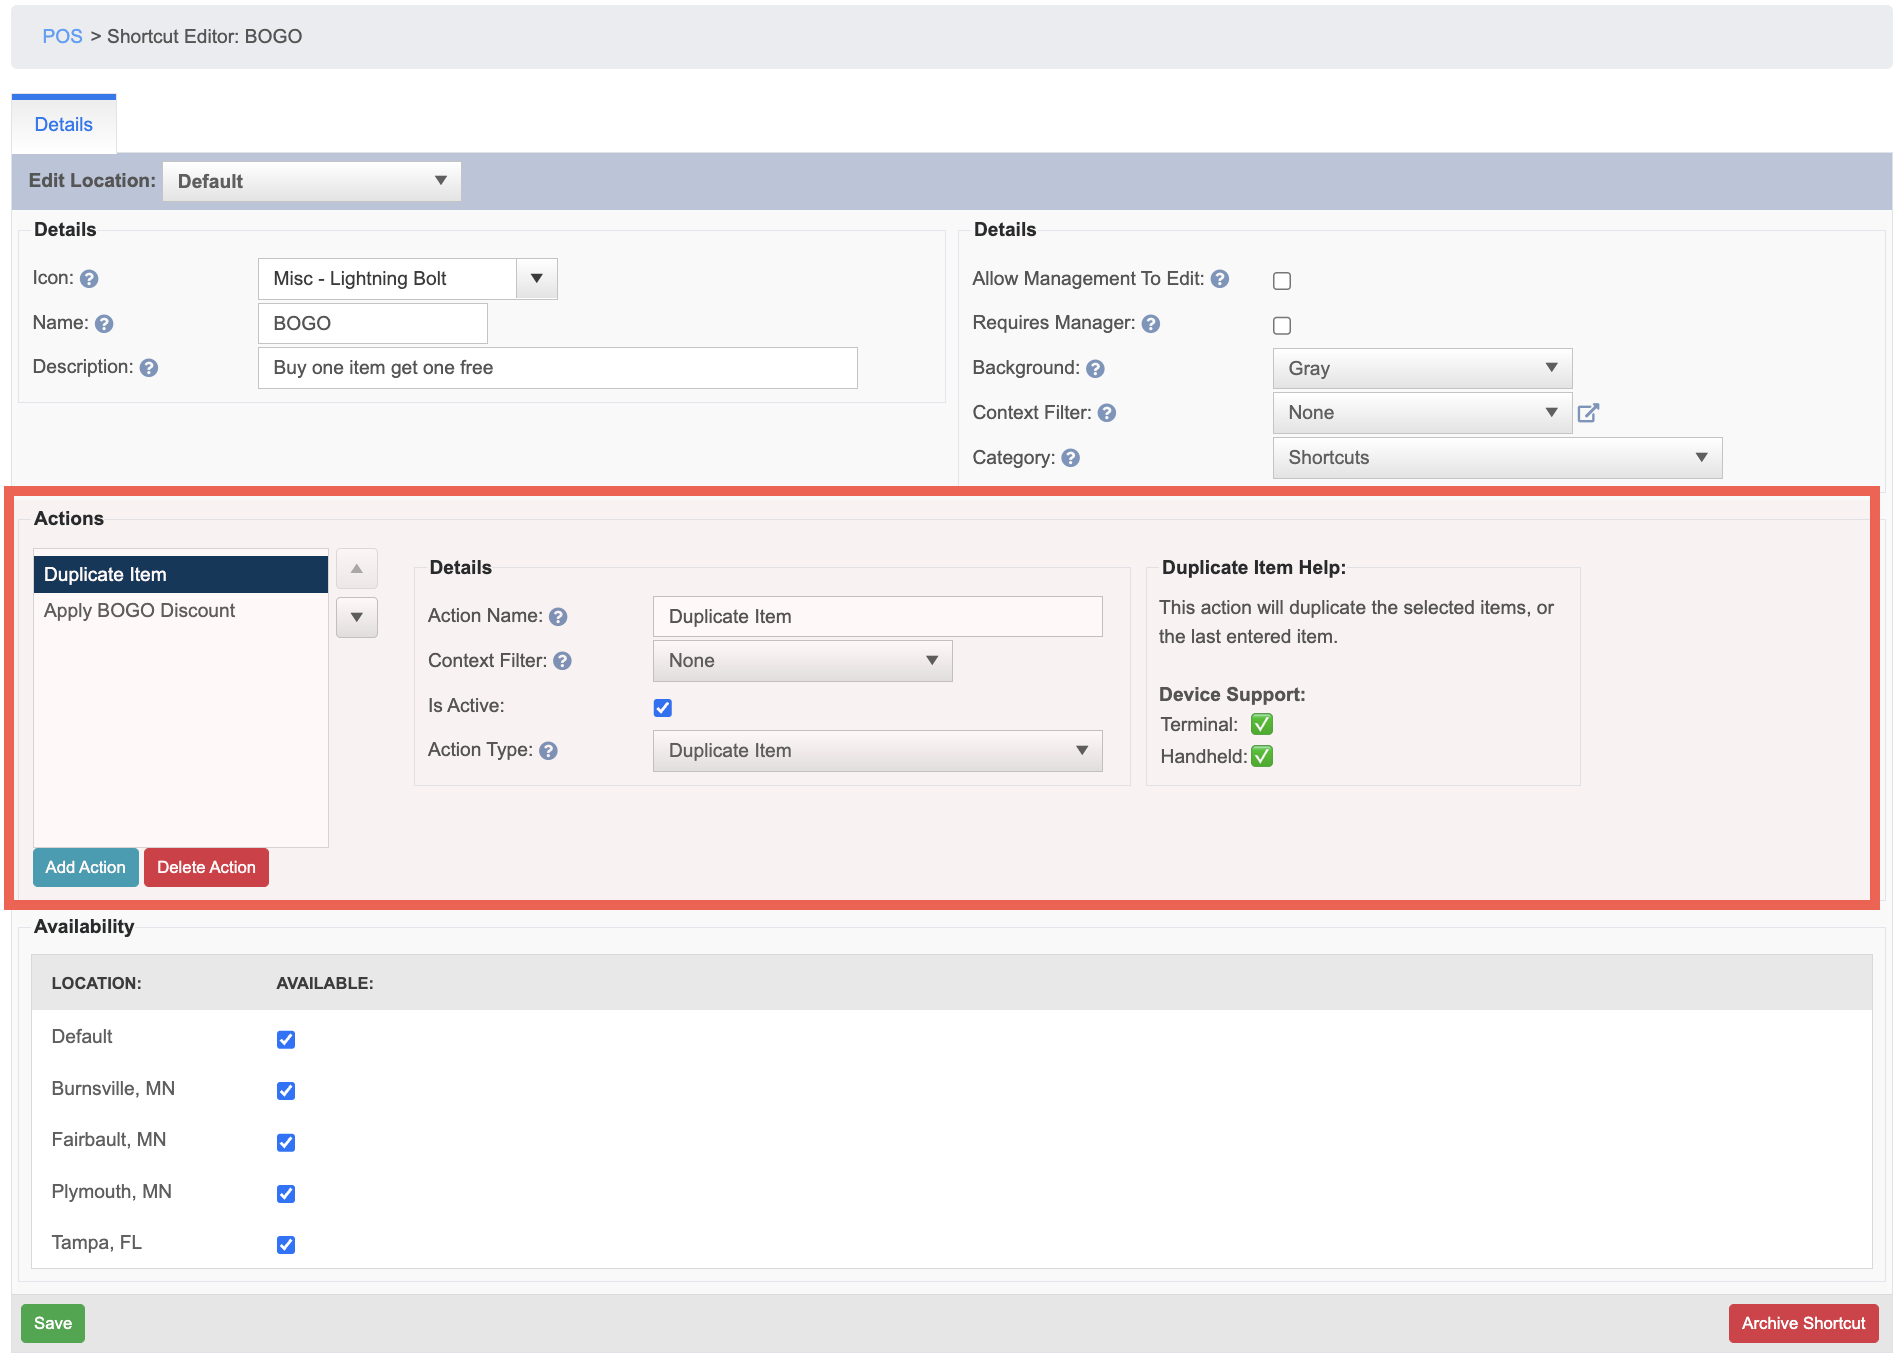Open the Edit Location dropdown
The width and height of the screenshot is (1902, 1368).
click(312, 181)
